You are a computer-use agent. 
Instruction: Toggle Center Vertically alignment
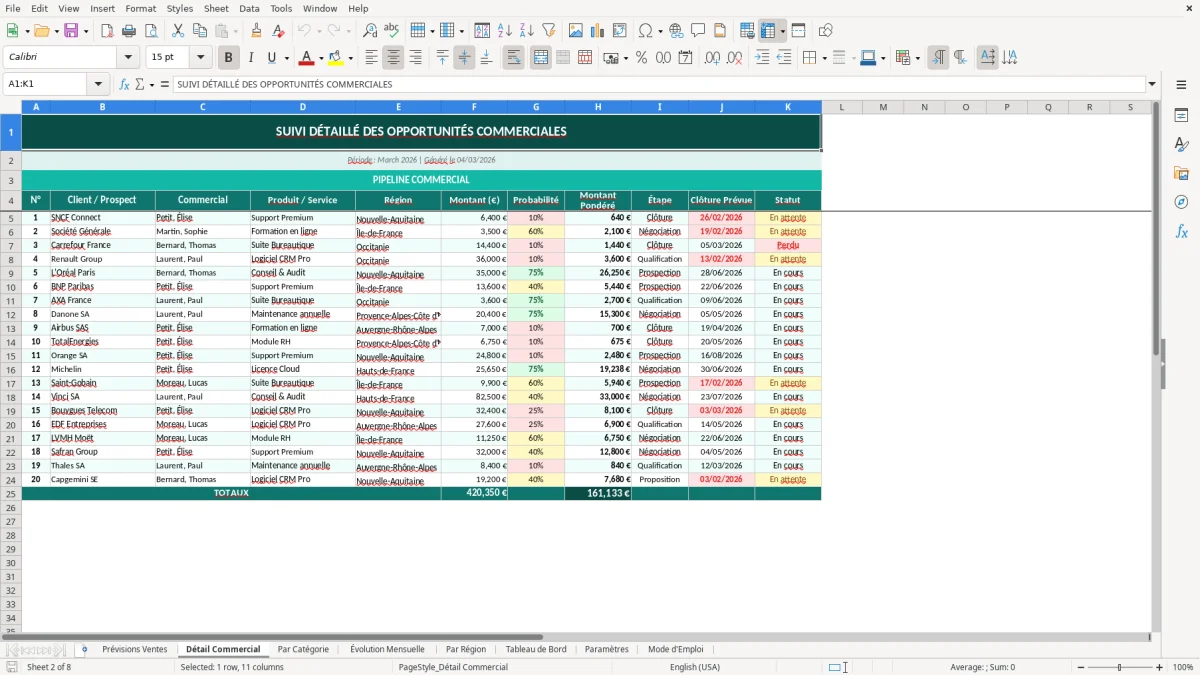click(x=464, y=58)
